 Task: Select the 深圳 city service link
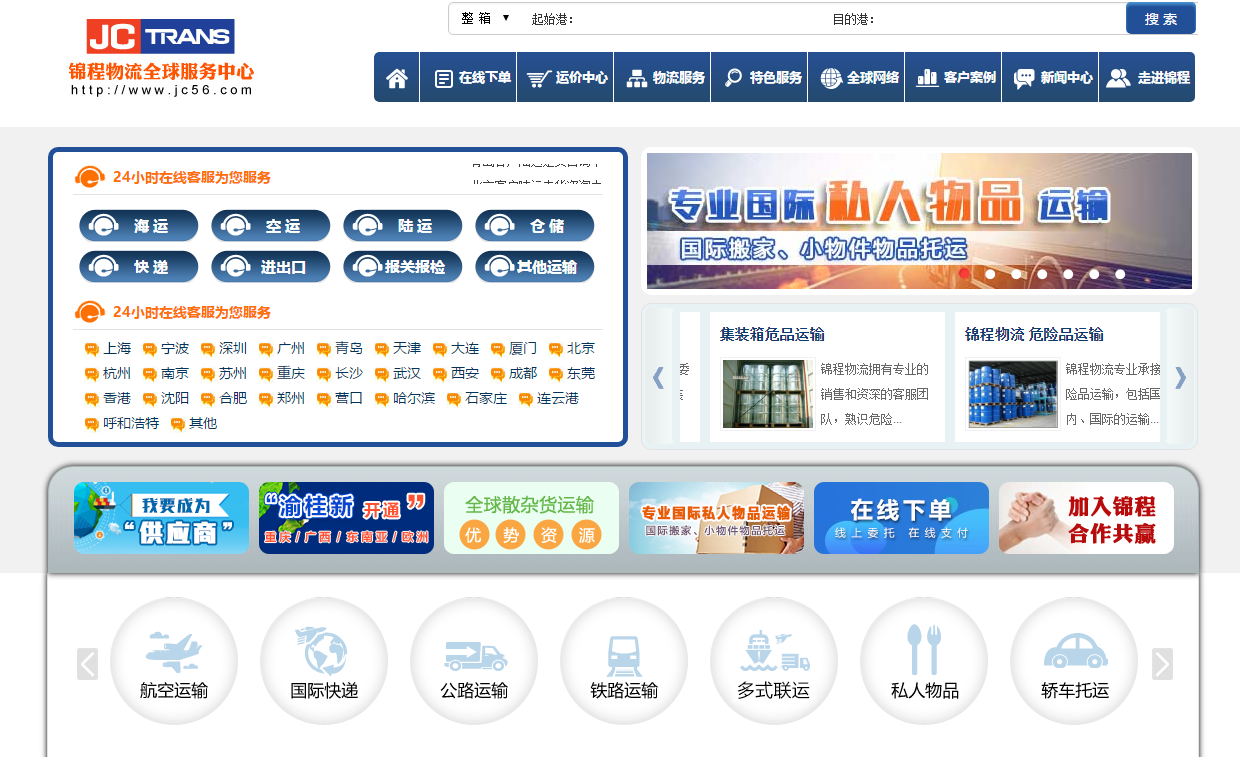tap(225, 349)
